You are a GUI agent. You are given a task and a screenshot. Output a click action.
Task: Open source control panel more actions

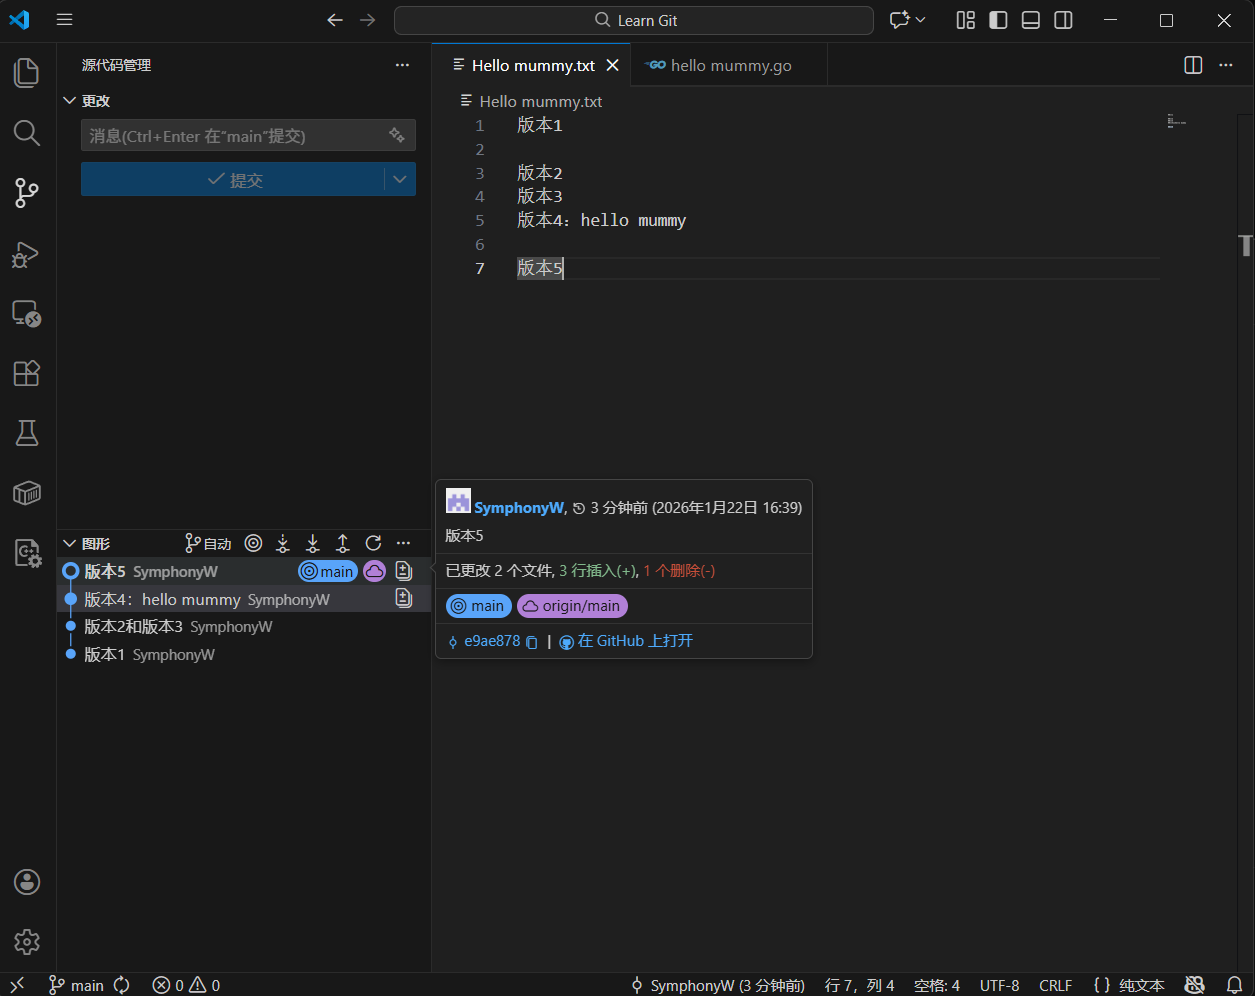(402, 65)
